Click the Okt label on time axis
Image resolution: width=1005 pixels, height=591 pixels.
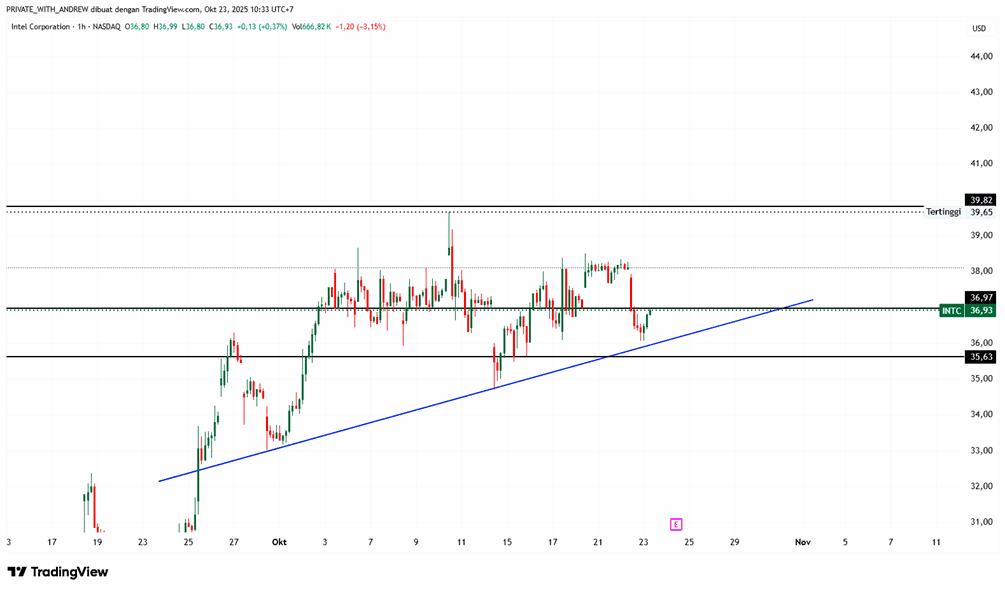pos(280,542)
